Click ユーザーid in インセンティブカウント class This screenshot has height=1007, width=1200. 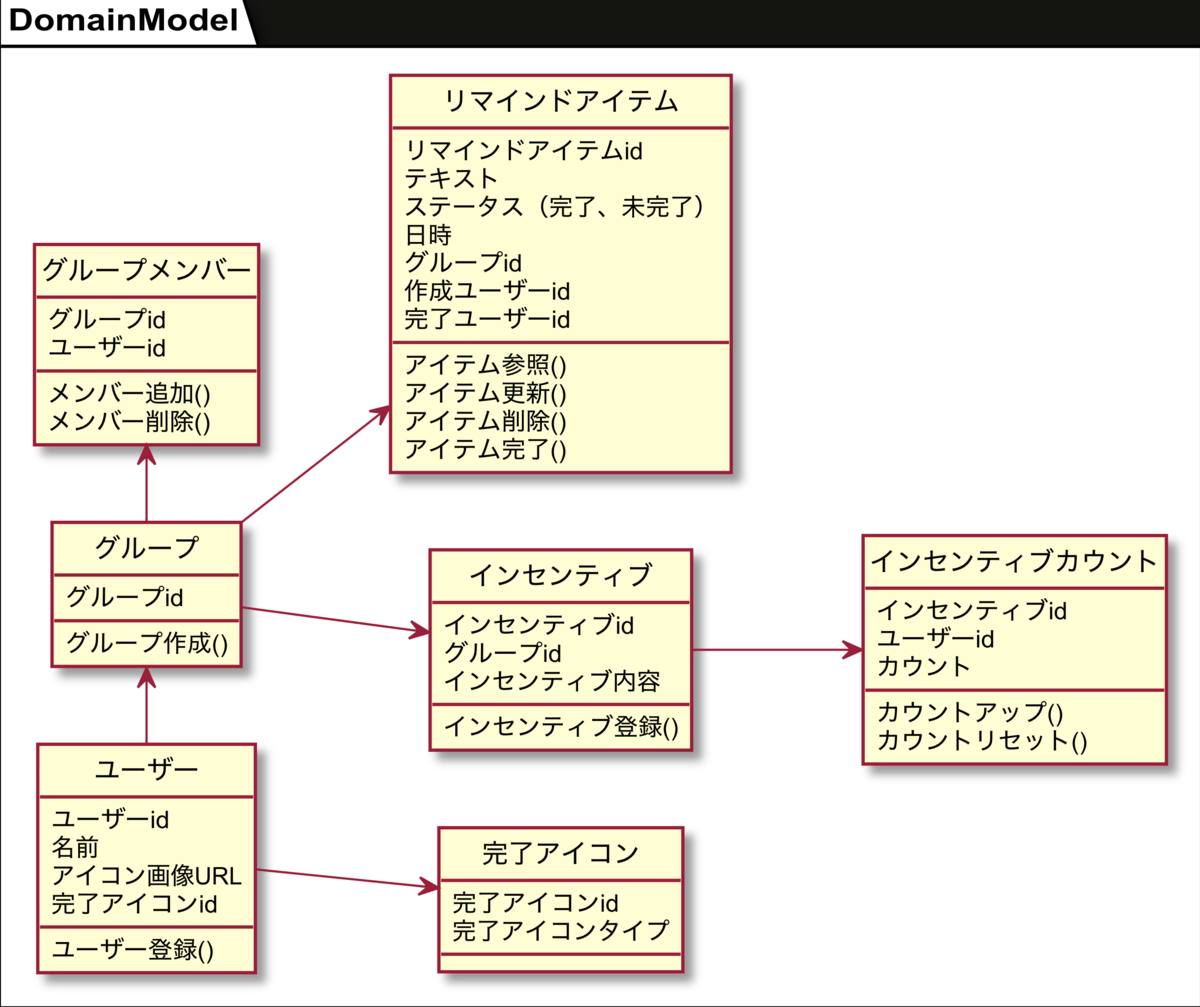pos(936,637)
